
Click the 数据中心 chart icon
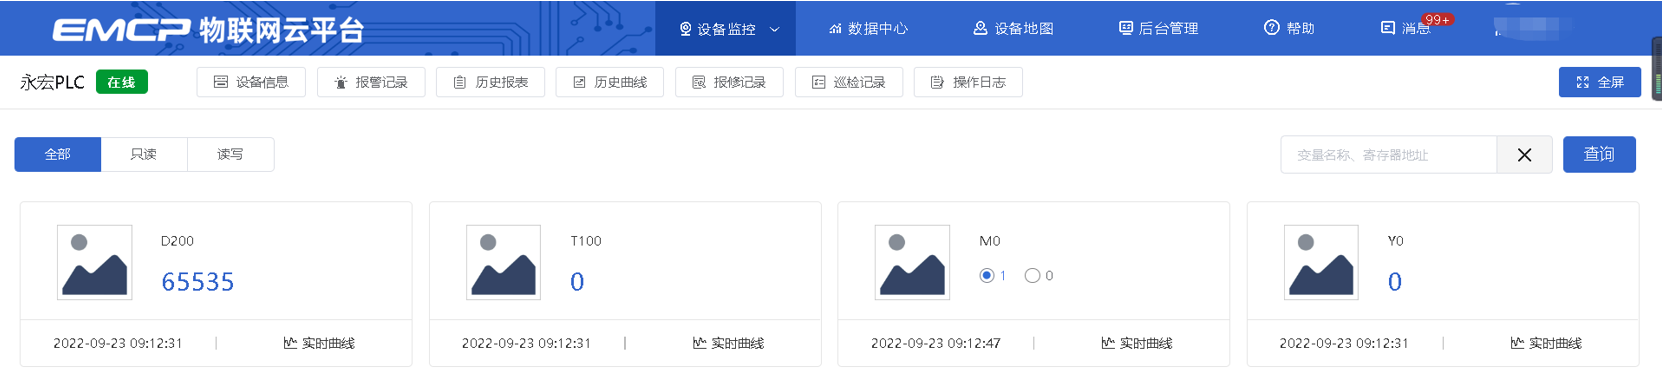point(835,29)
